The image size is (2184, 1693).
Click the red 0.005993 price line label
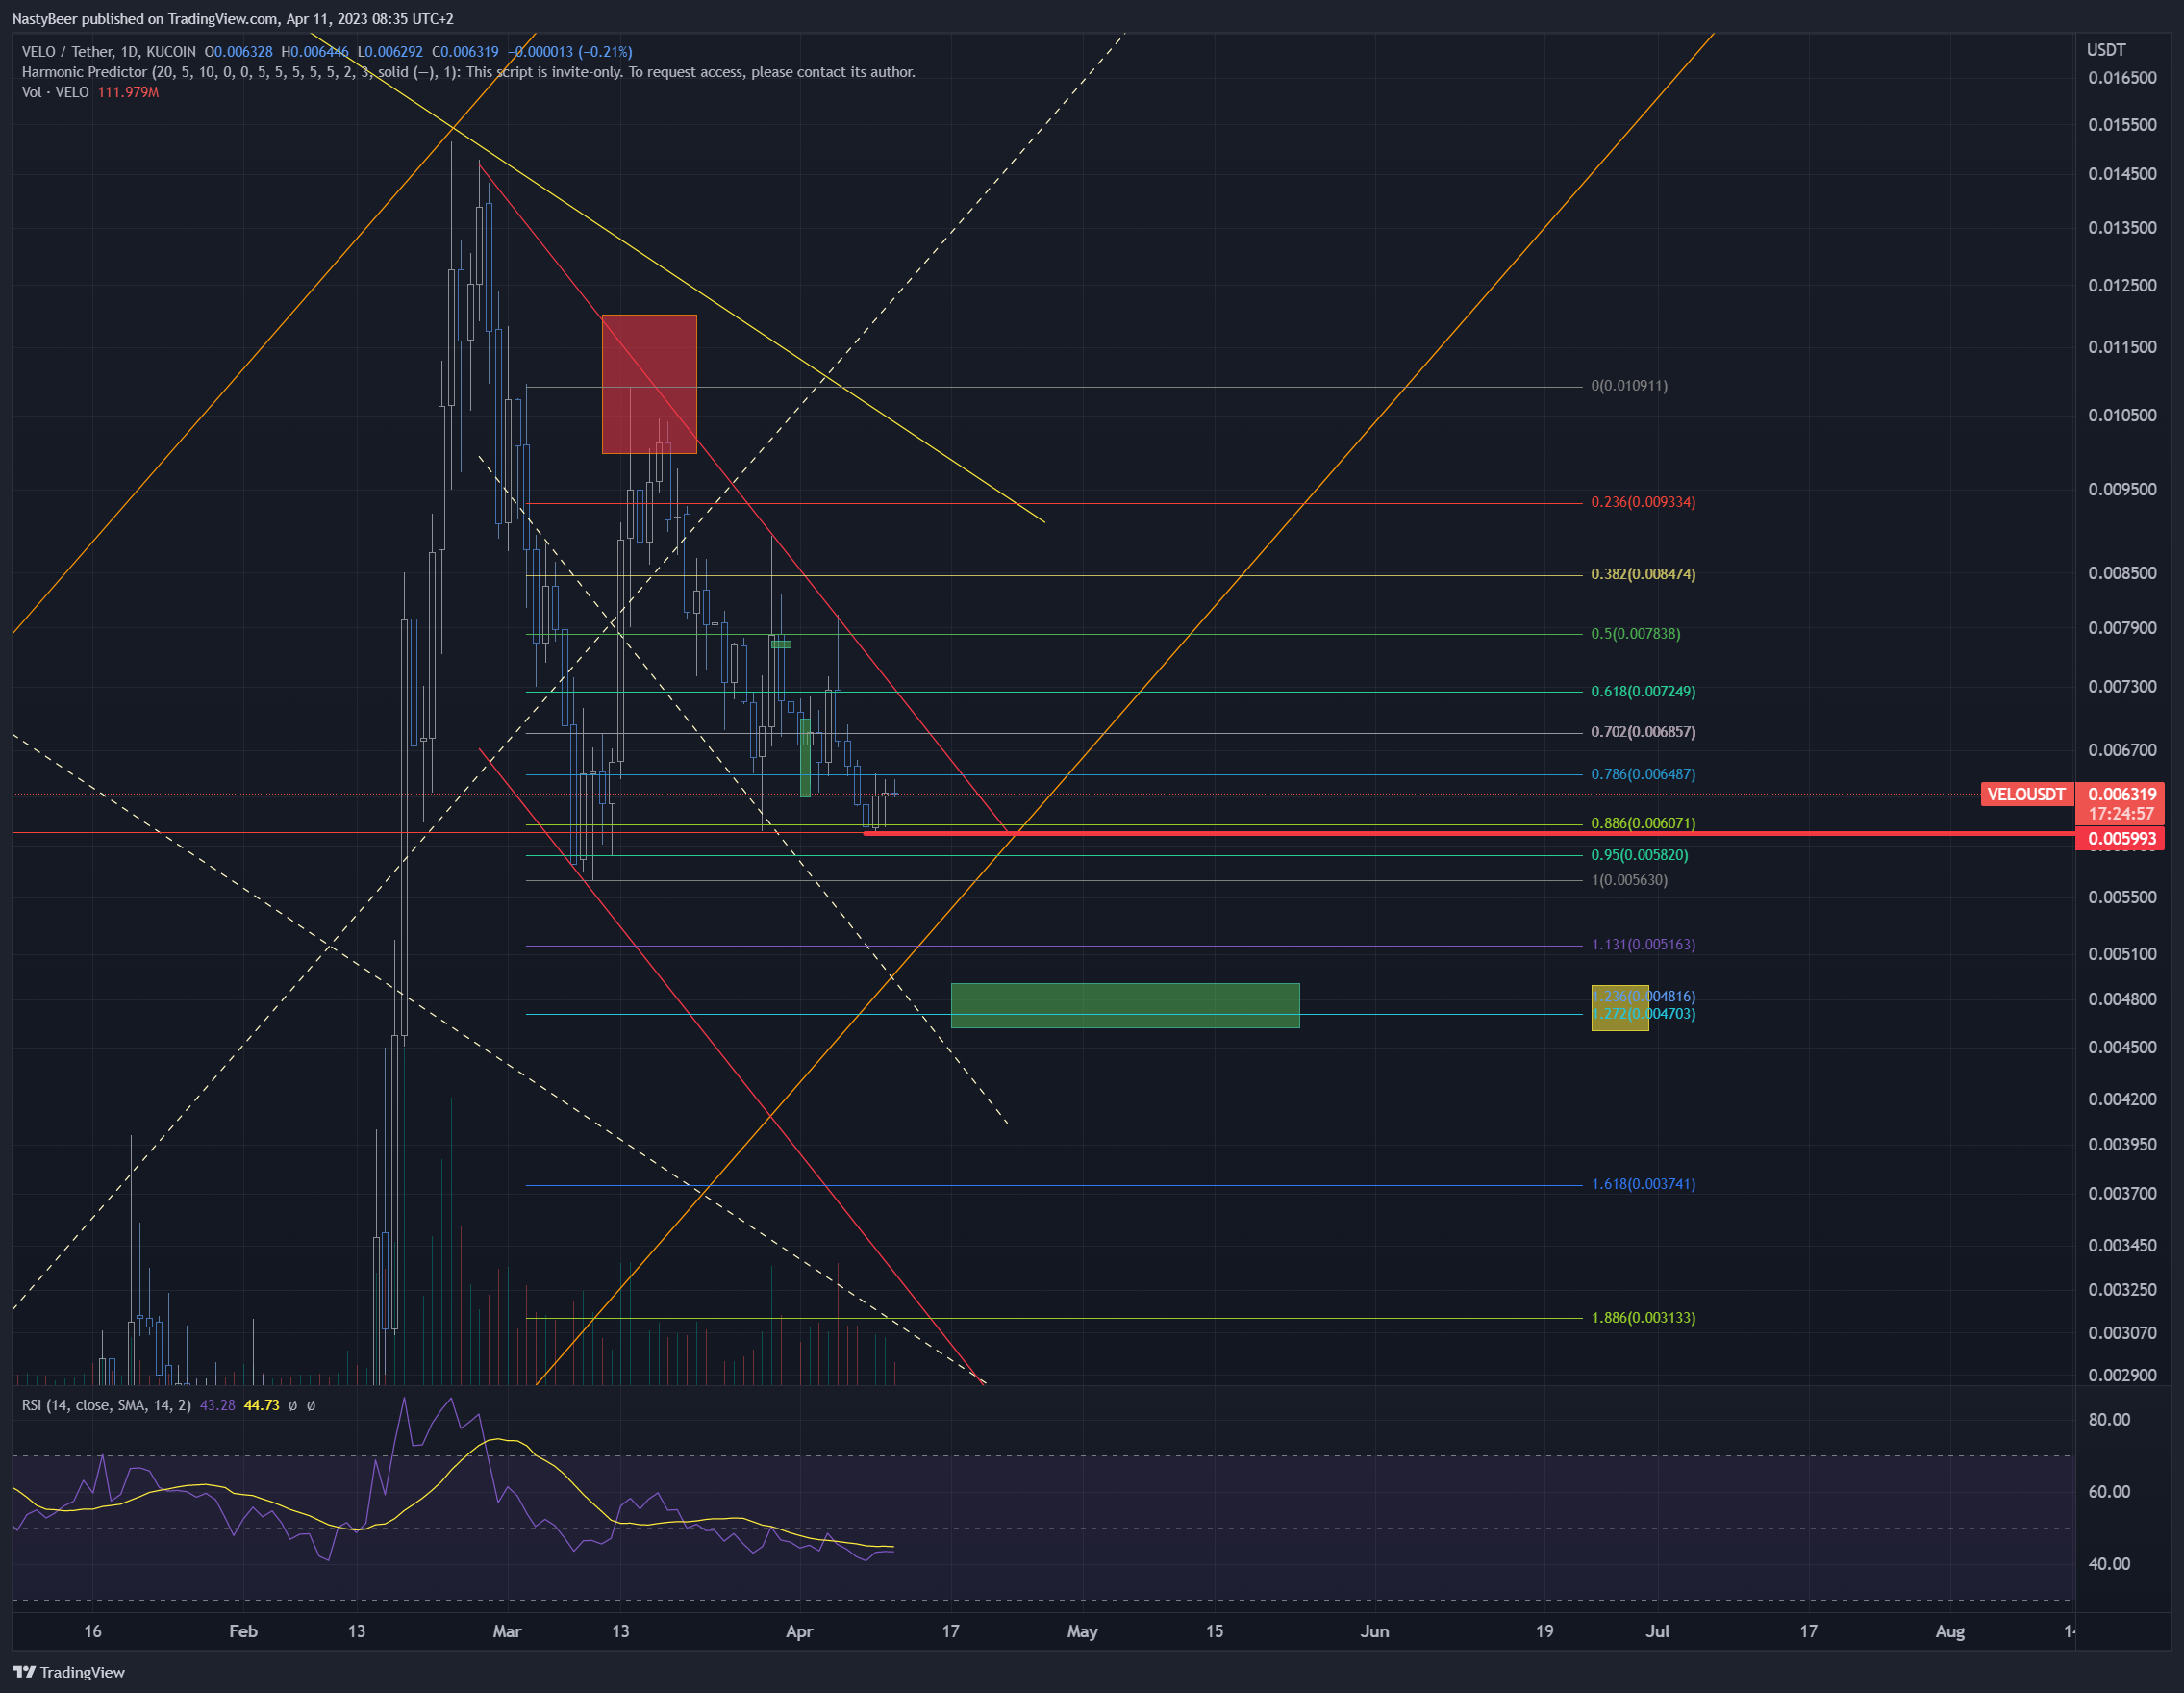click(2121, 838)
